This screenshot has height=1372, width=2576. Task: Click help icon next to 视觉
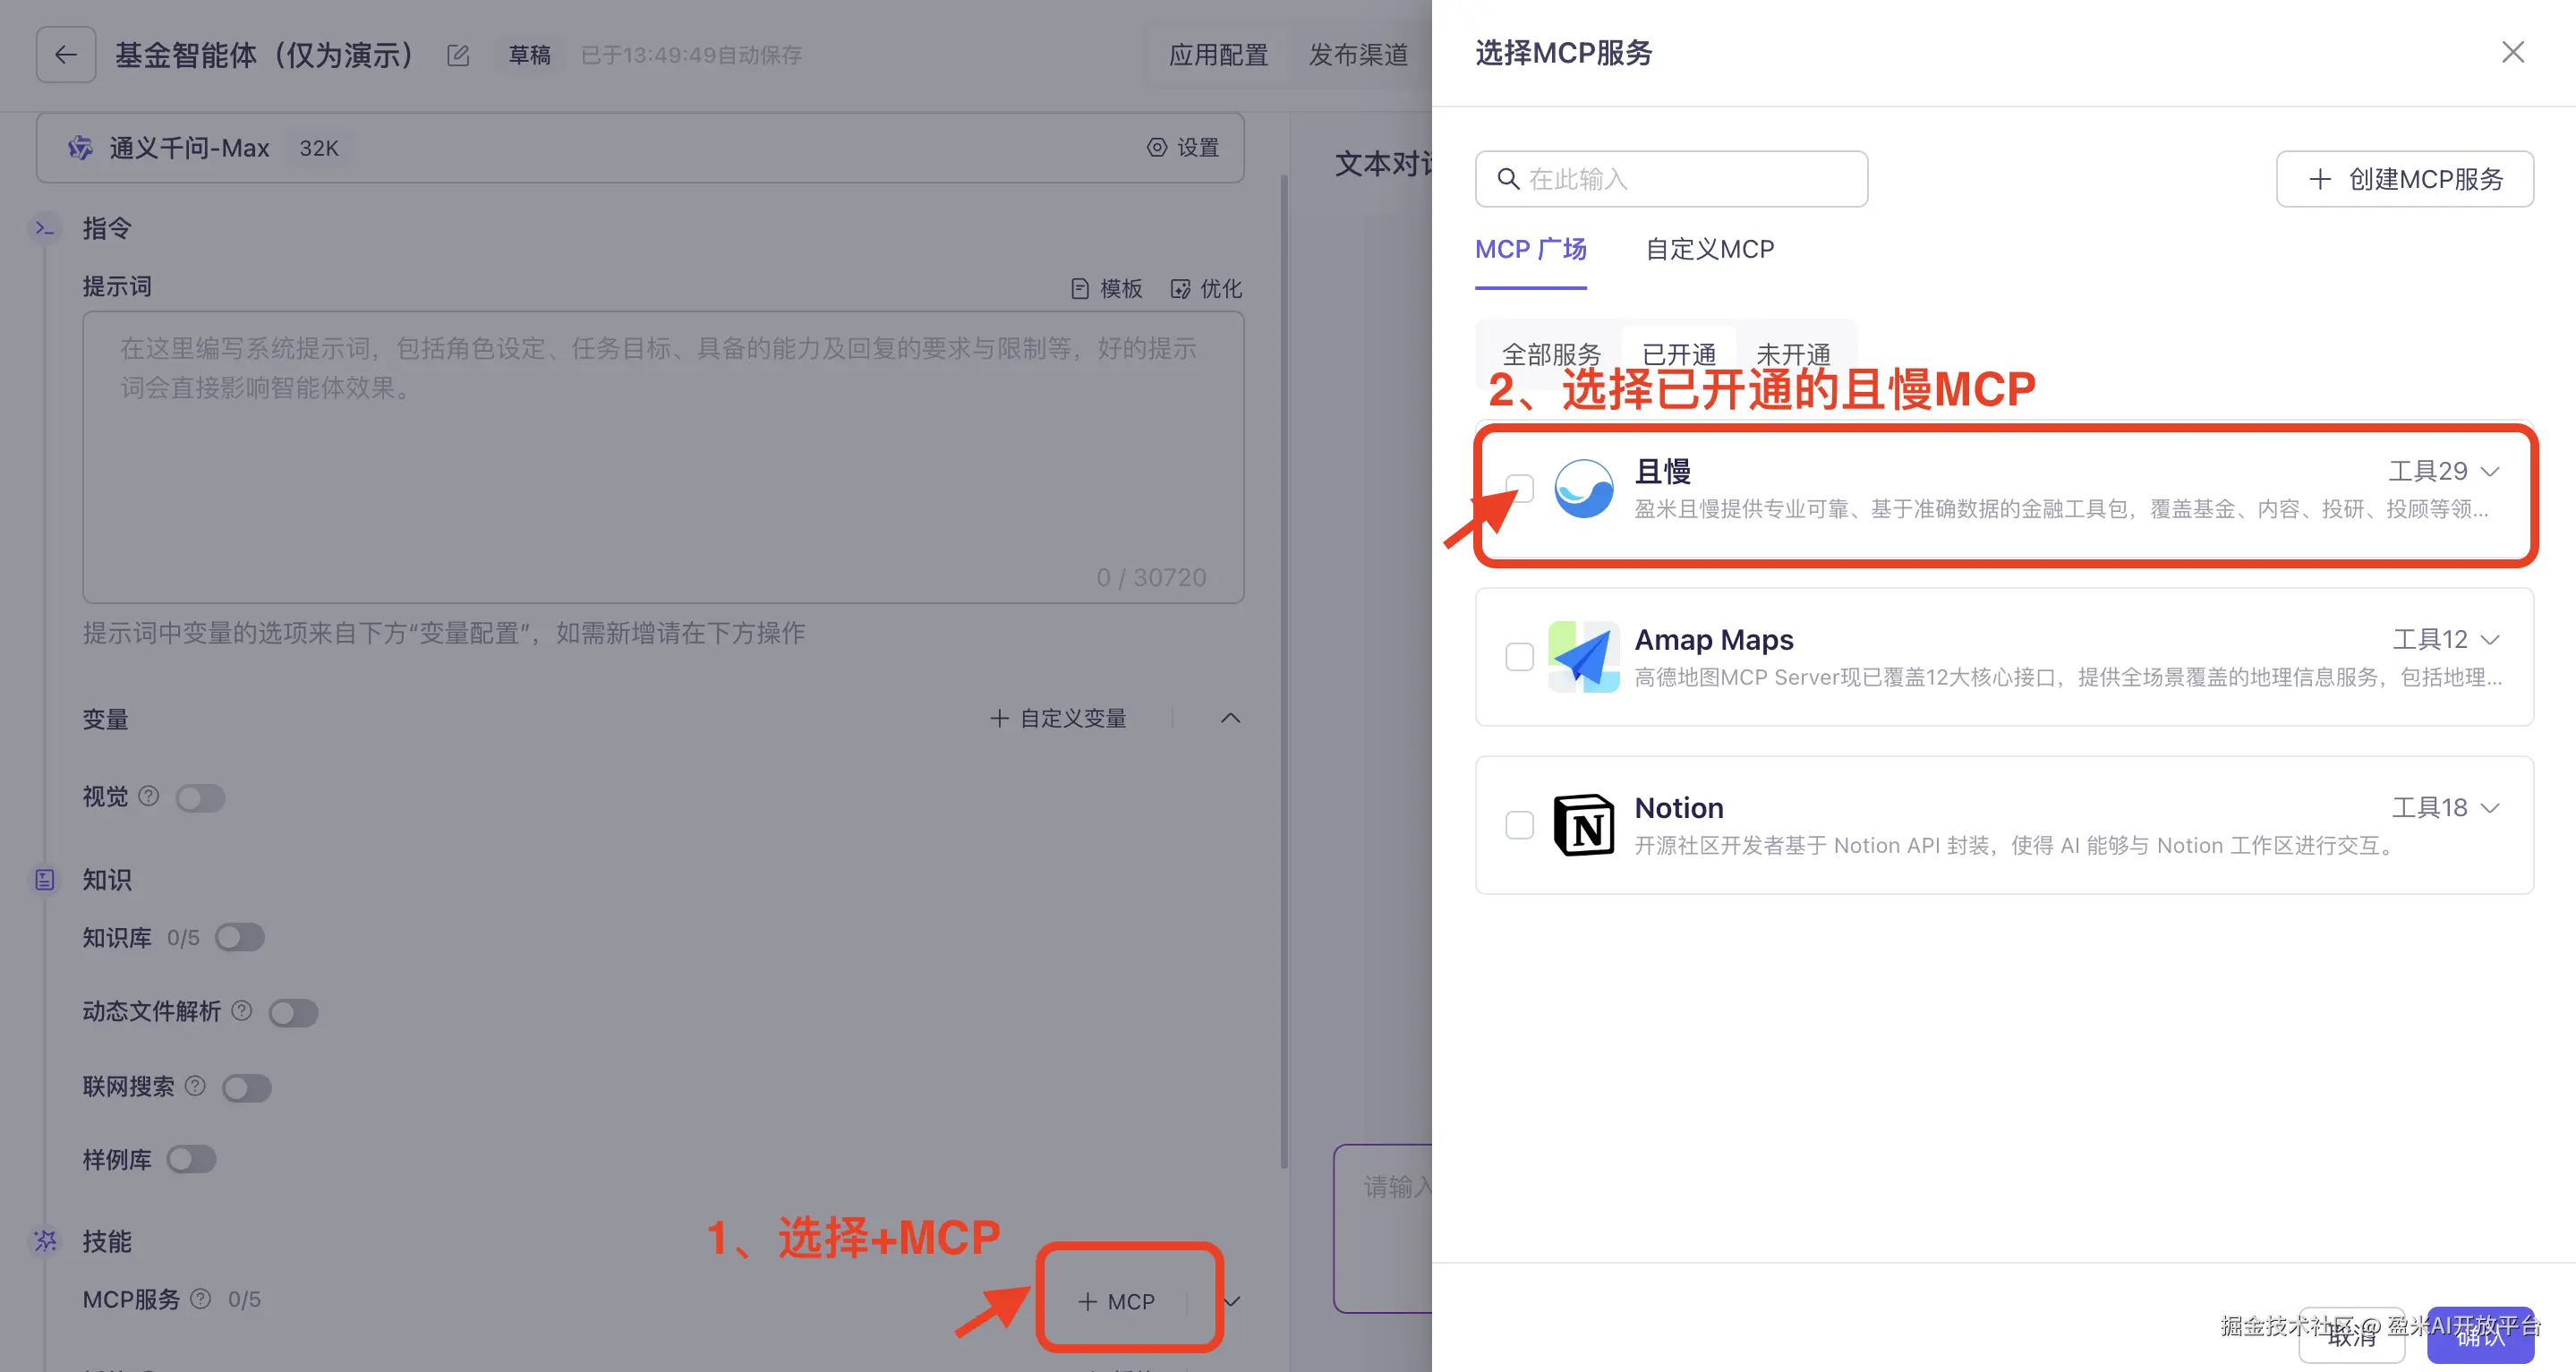pos(149,796)
